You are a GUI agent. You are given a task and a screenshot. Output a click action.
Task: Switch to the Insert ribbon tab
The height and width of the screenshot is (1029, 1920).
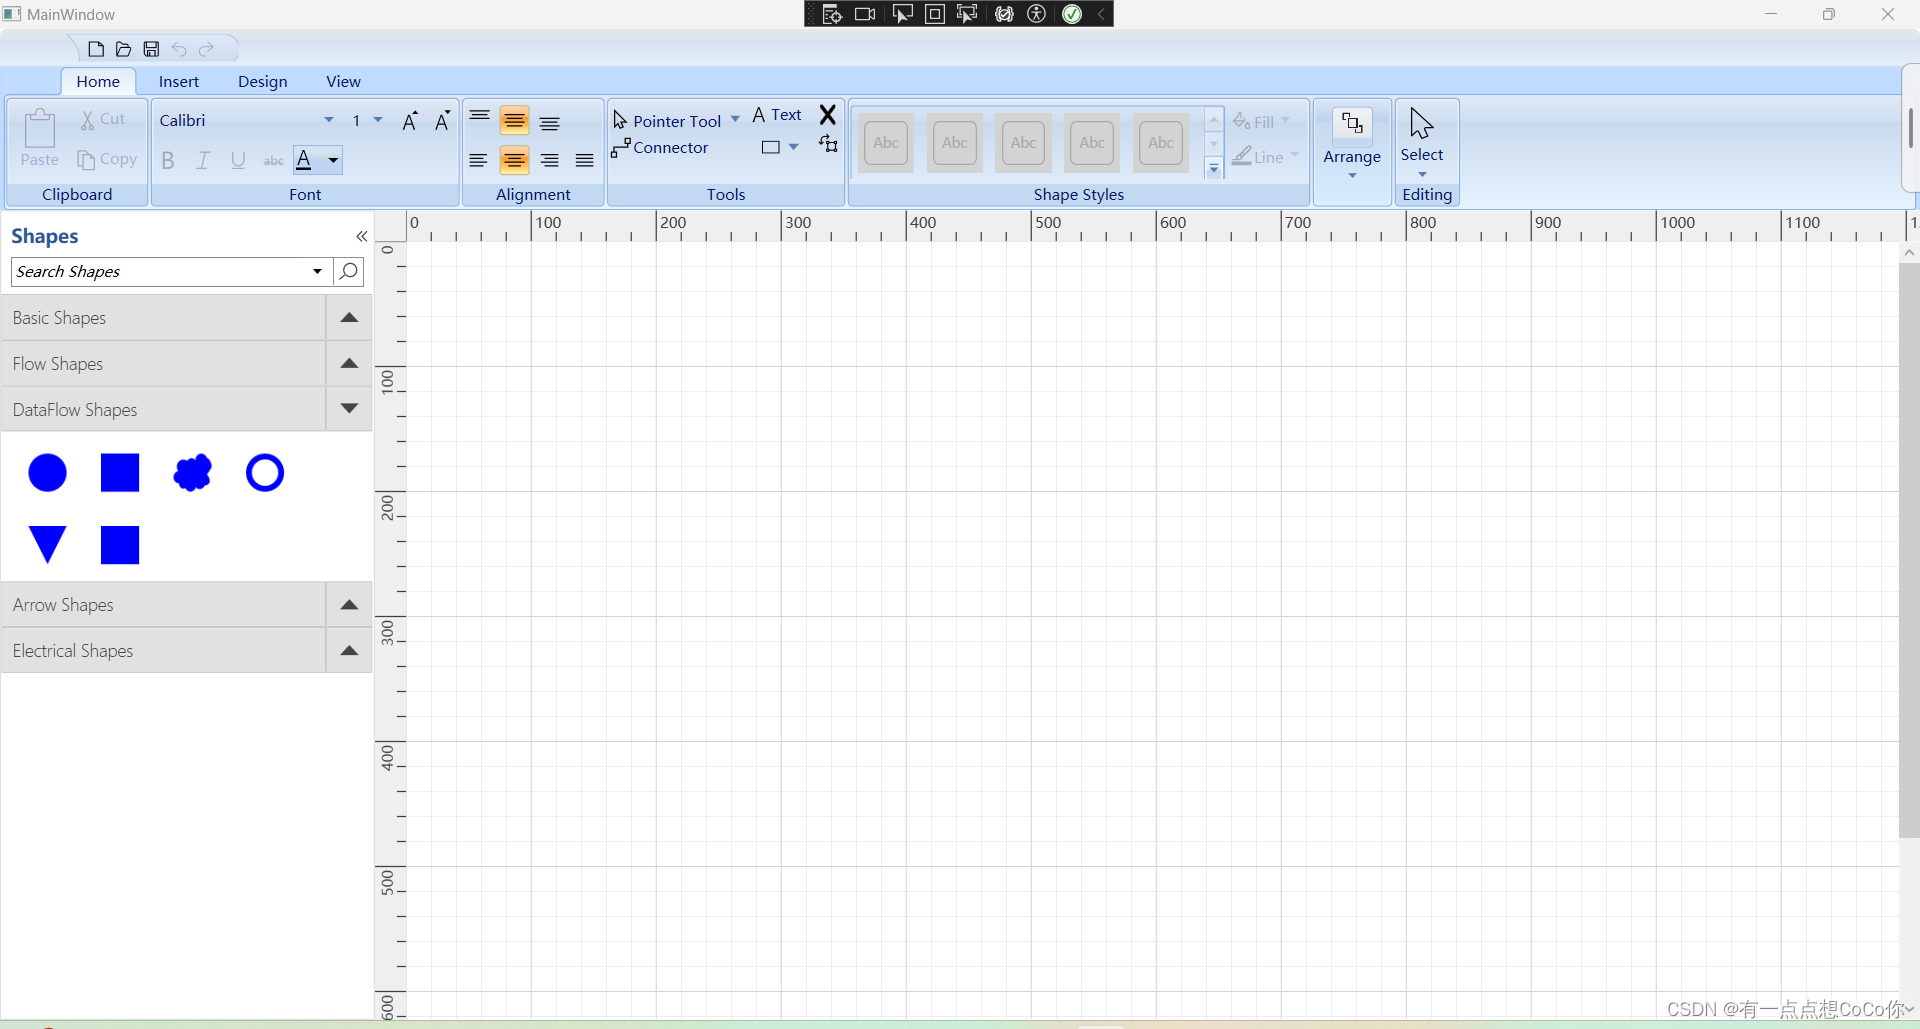178,81
